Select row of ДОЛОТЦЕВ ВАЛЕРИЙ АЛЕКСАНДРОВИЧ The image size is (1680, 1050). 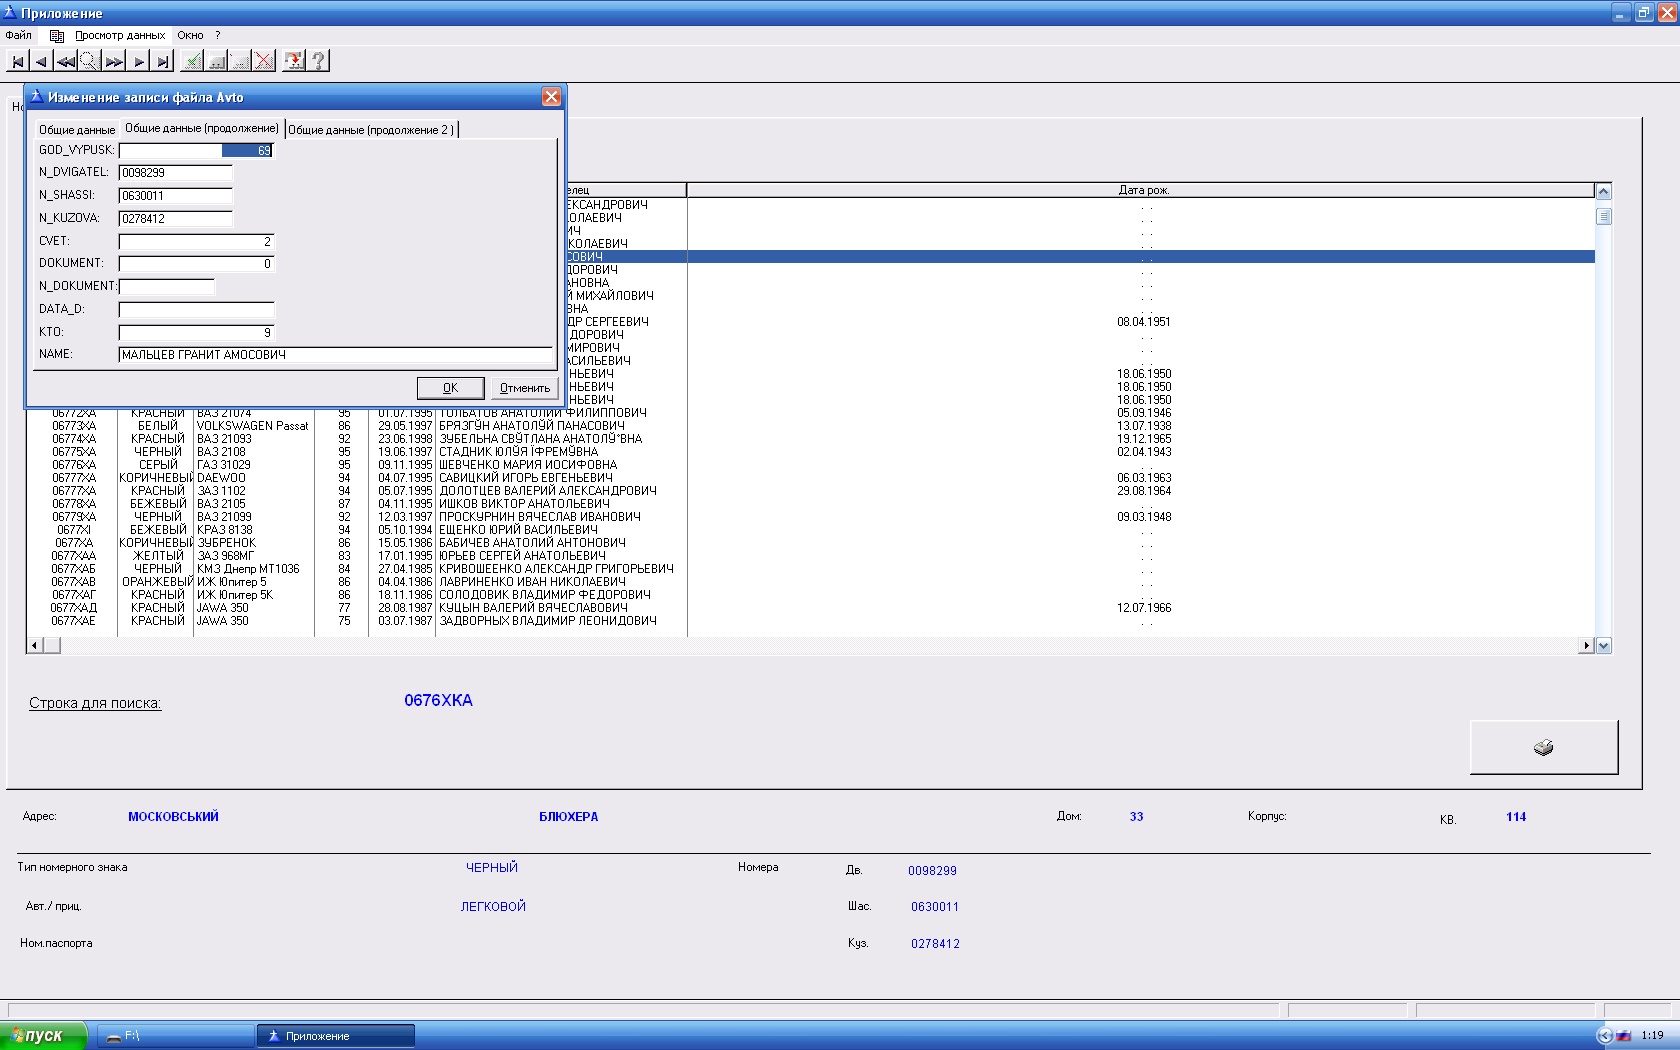pos(810,491)
